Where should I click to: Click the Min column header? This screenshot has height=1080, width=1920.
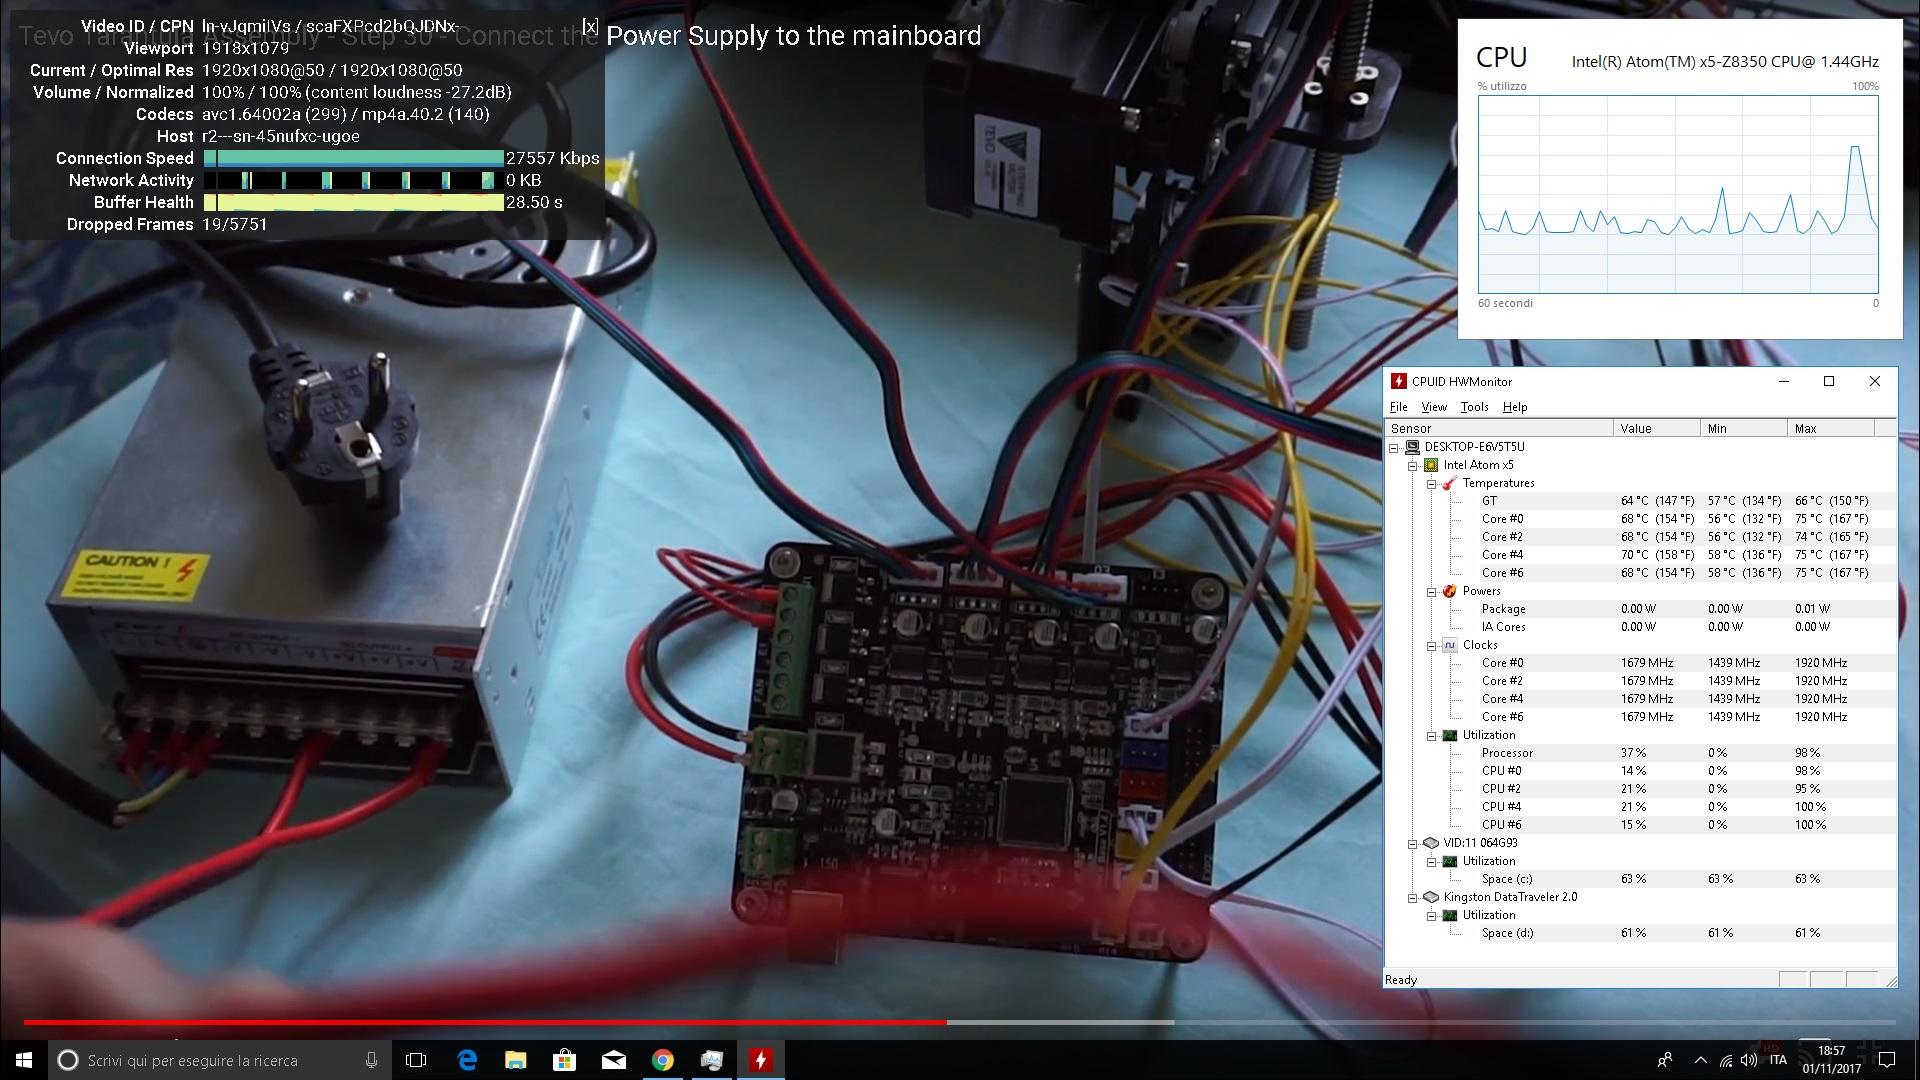pos(1743,428)
